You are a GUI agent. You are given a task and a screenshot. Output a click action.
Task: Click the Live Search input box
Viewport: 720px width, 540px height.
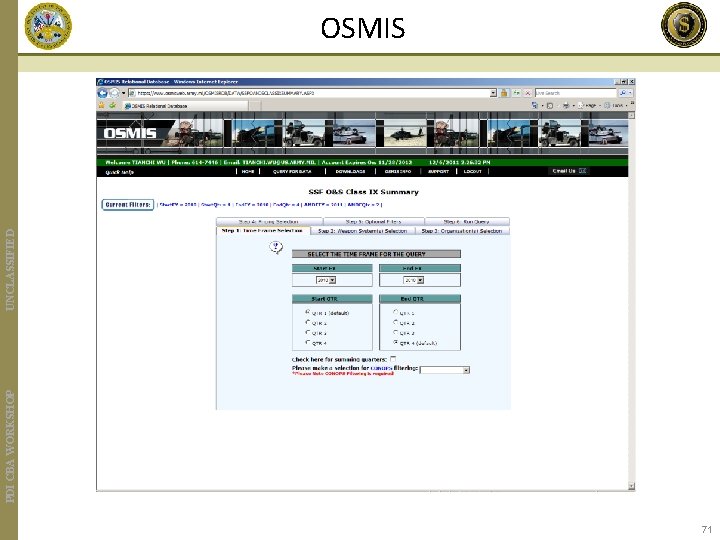tap(576, 93)
